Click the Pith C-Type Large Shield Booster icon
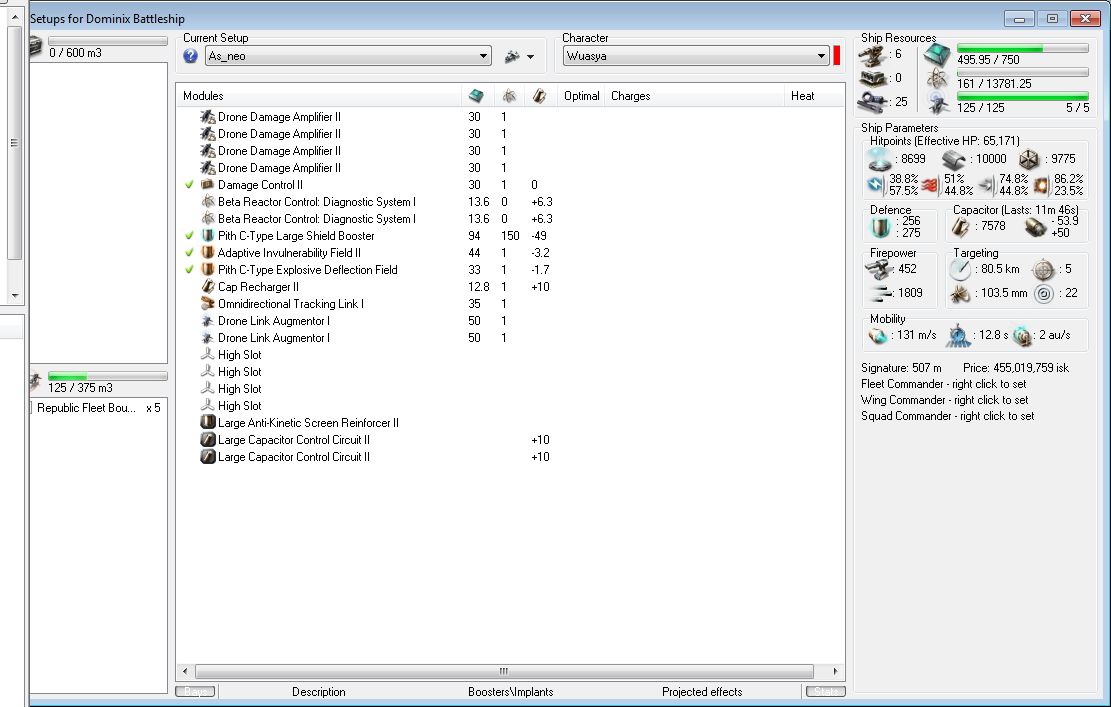This screenshot has width=1111, height=707. point(208,236)
